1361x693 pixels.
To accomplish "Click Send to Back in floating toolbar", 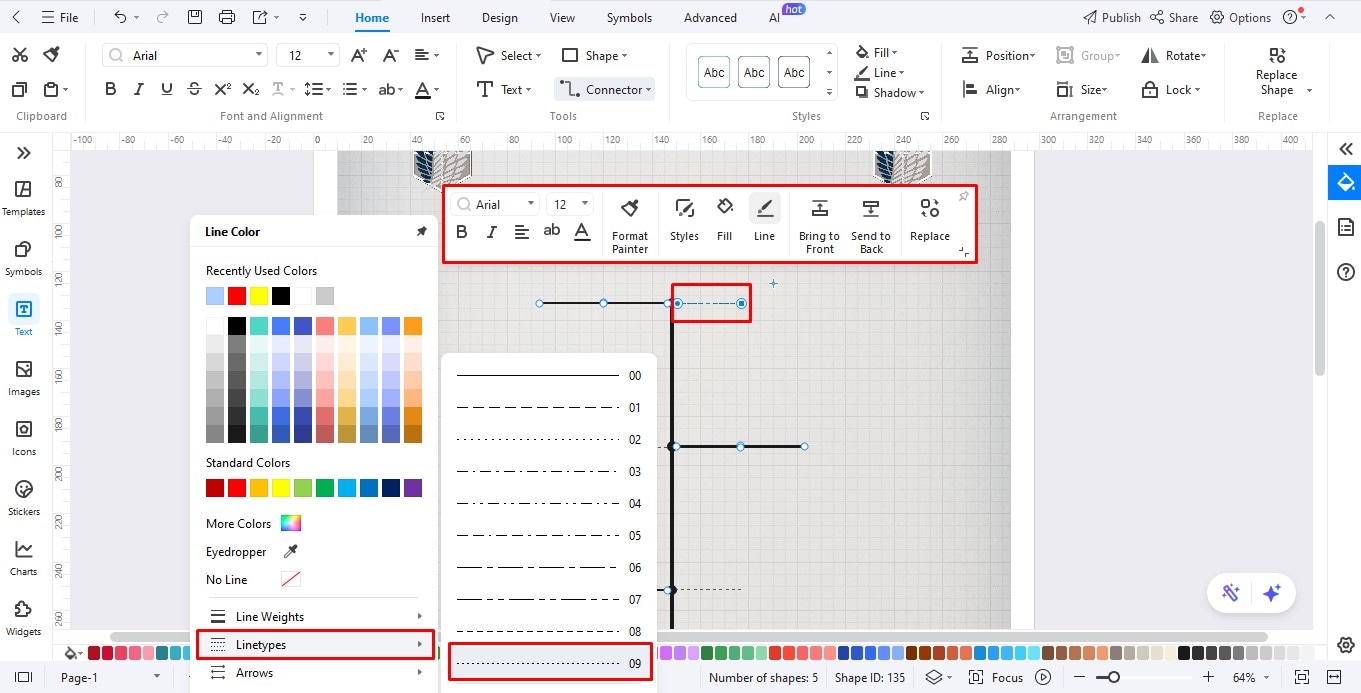I will point(871,224).
